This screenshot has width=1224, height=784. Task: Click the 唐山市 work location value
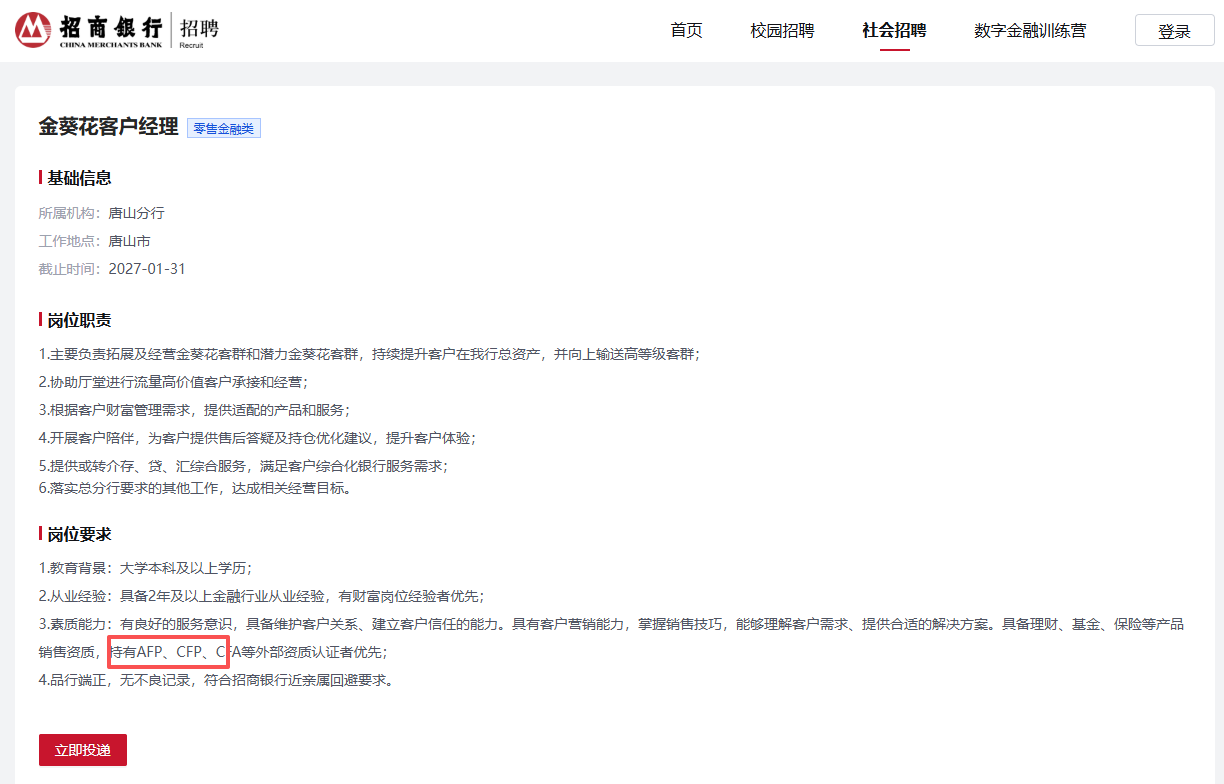click(x=129, y=241)
